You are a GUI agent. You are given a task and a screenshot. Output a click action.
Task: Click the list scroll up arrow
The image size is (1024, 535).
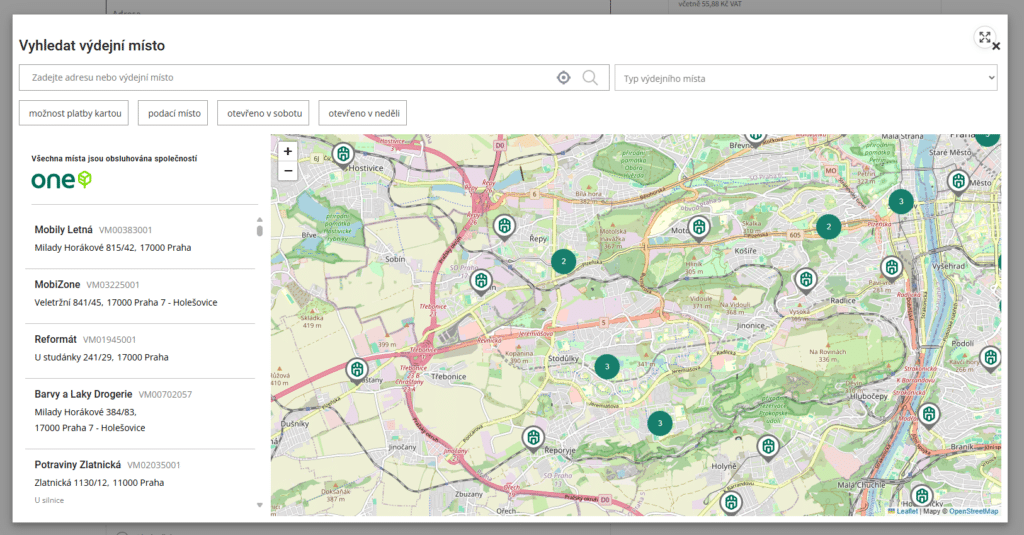(x=259, y=220)
